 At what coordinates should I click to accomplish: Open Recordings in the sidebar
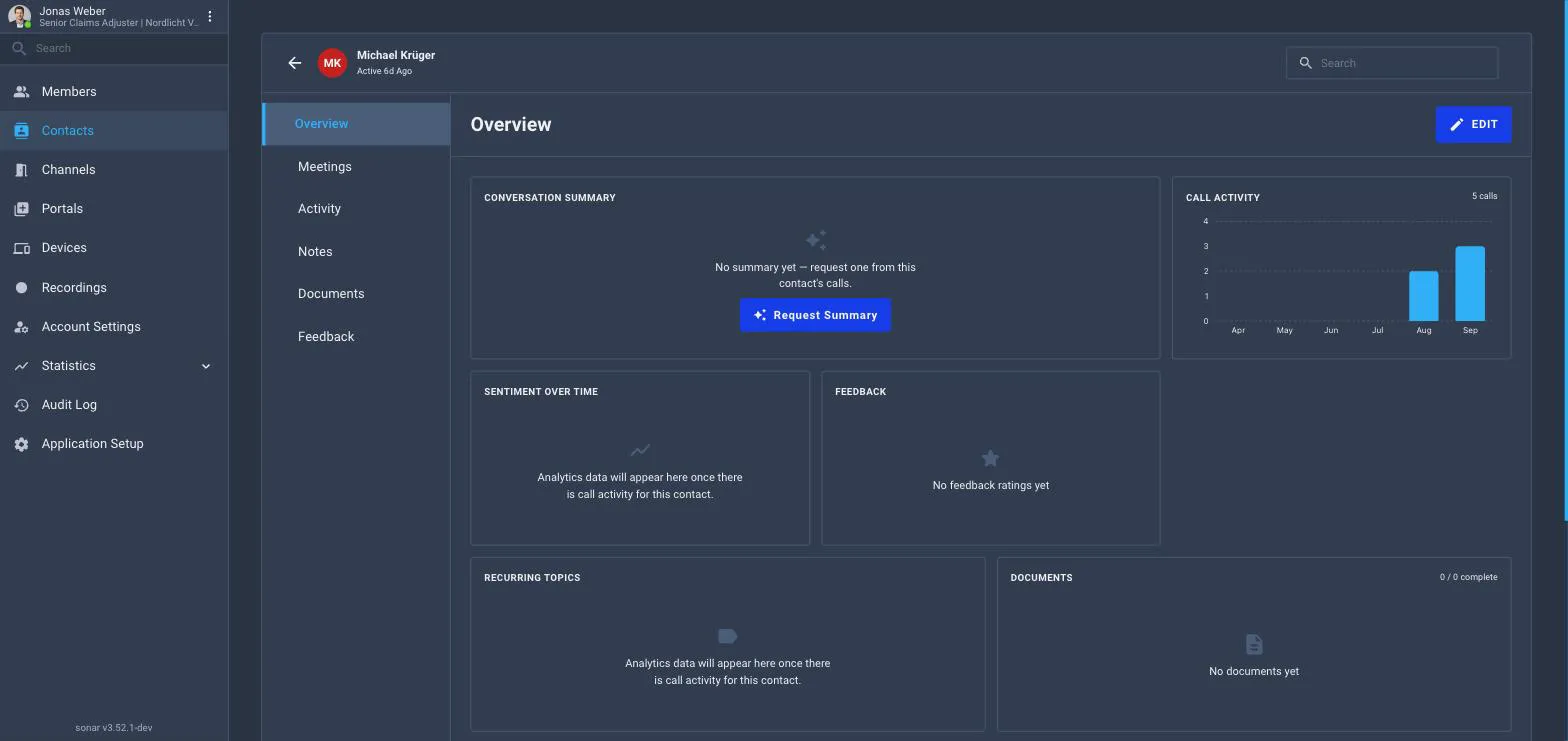[x=114, y=288]
